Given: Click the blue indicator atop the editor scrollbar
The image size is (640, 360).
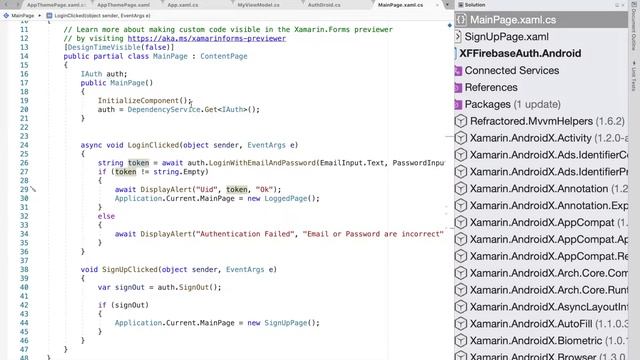Looking at the screenshot, I should point(449,25).
